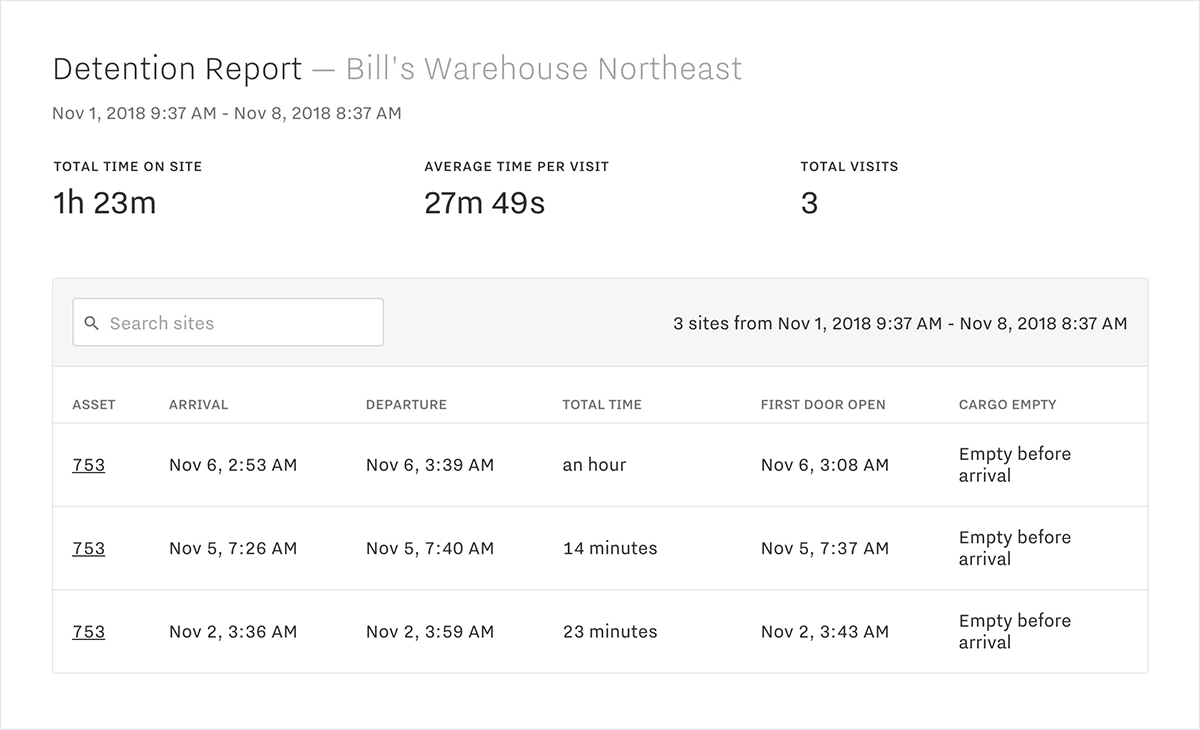Click the magnifying glass search icon
The height and width of the screenshot is (730, 1200).
point(92,323)
